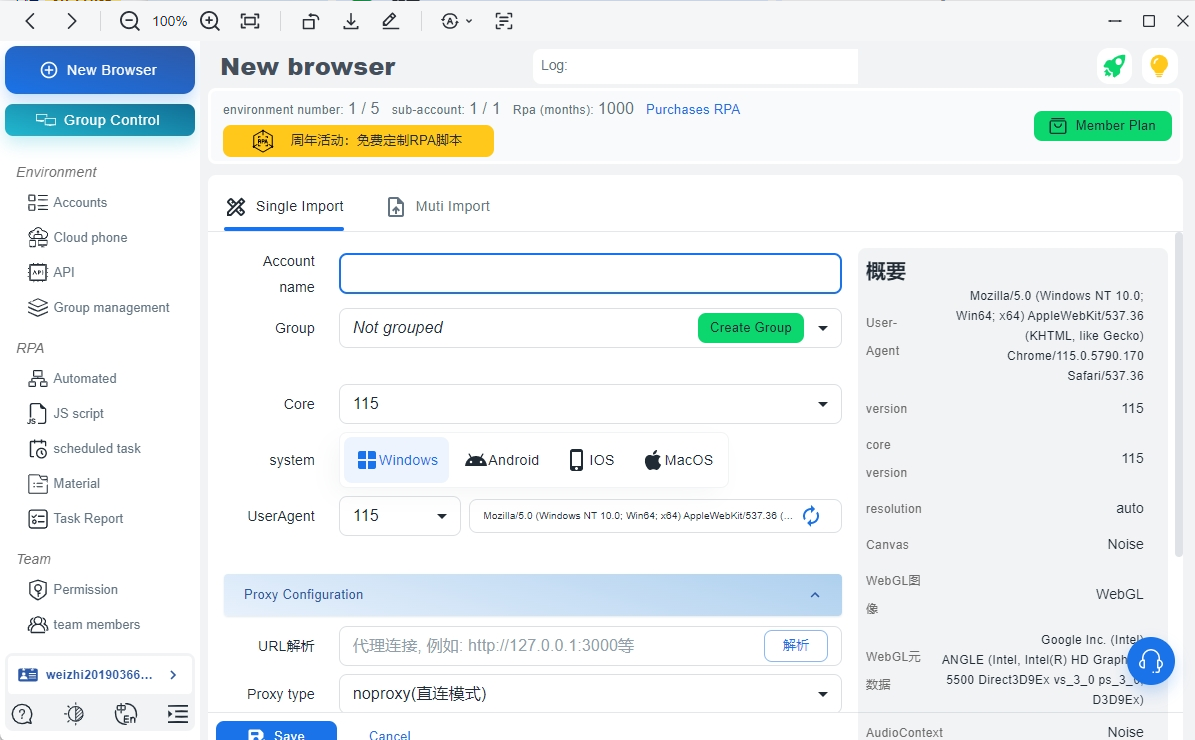Open Task Report under RPA
The height and width of the screenshot is (740, 1195).
click(x=75, y=519)
